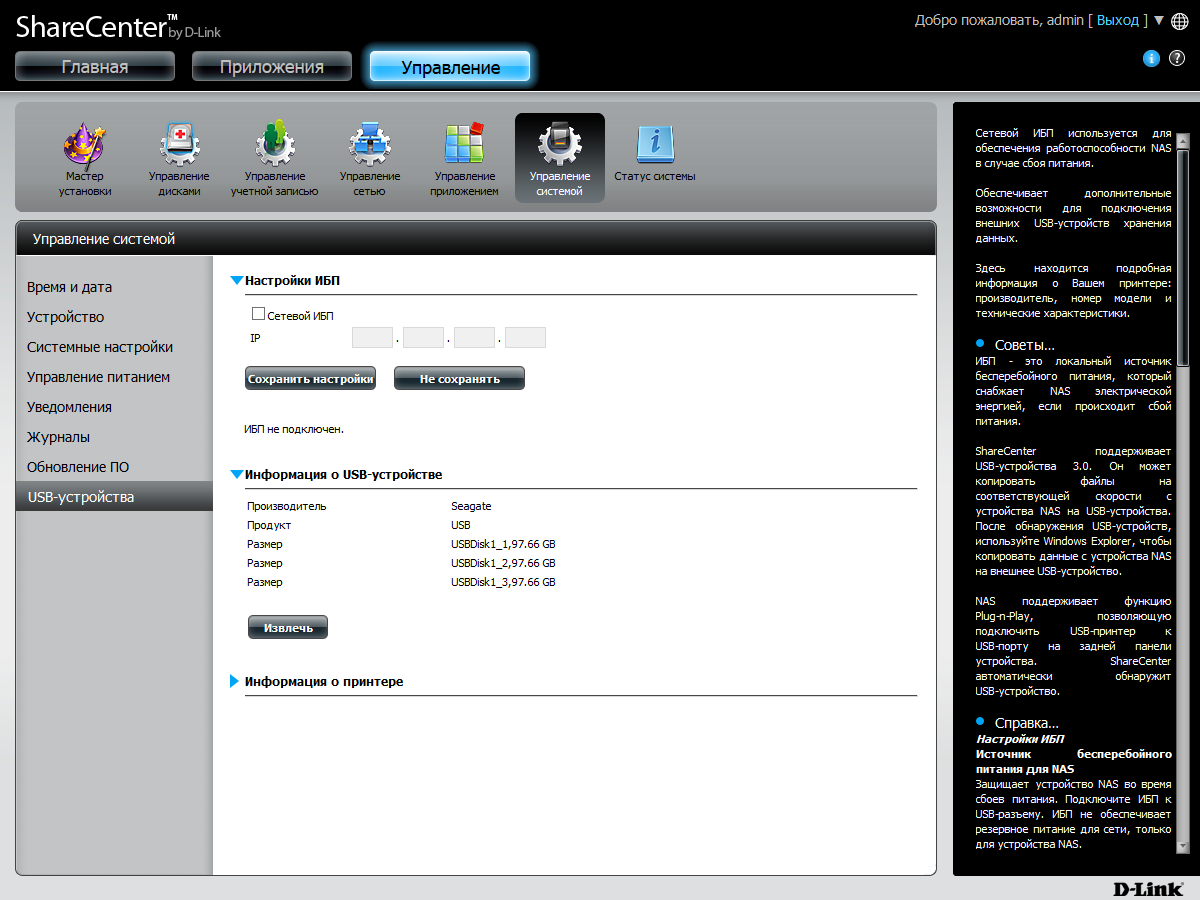
Task: Open the dropdown arrow next to Выход
Action: click(x=1159, y=20)
